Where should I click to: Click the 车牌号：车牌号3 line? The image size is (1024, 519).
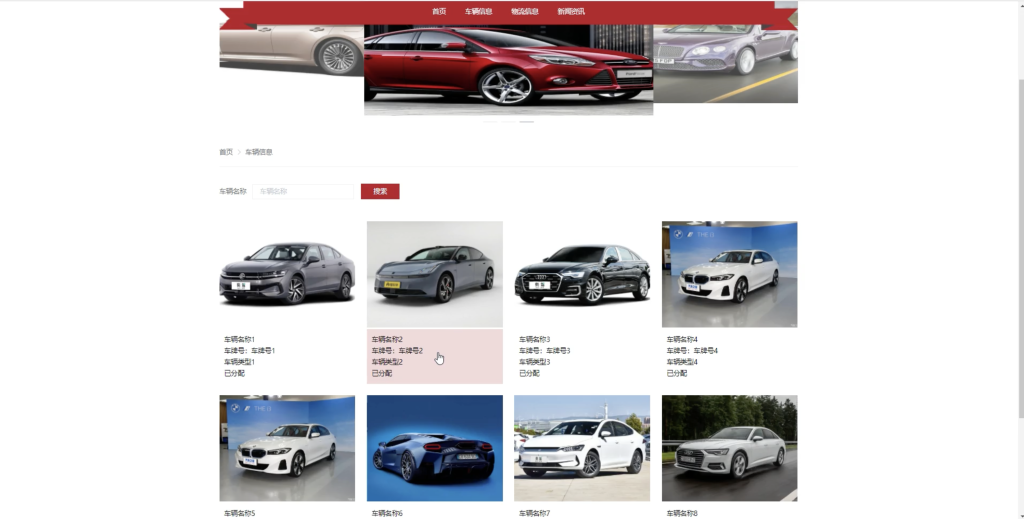point(545,351)
